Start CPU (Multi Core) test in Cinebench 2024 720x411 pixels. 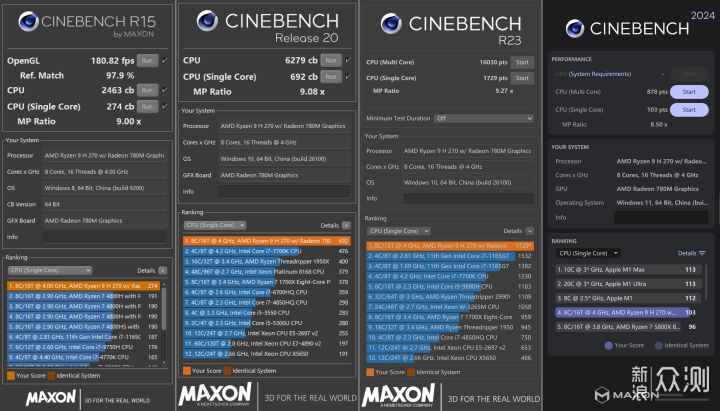tap(689, 92)
